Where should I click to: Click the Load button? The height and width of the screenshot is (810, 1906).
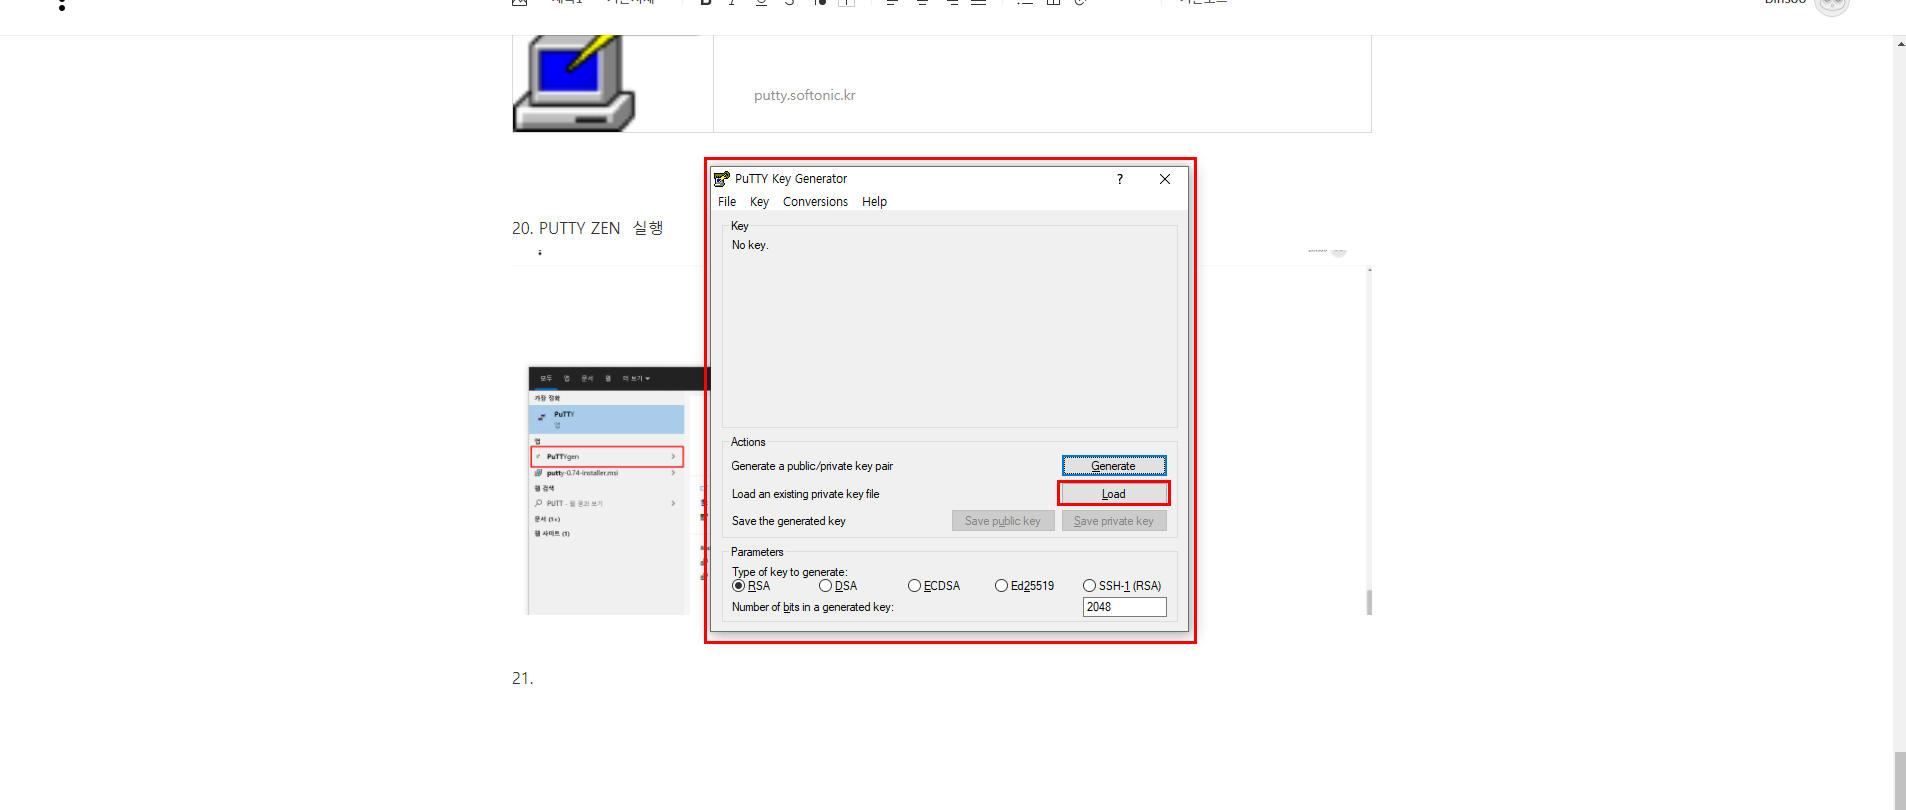coord(1114,494)
